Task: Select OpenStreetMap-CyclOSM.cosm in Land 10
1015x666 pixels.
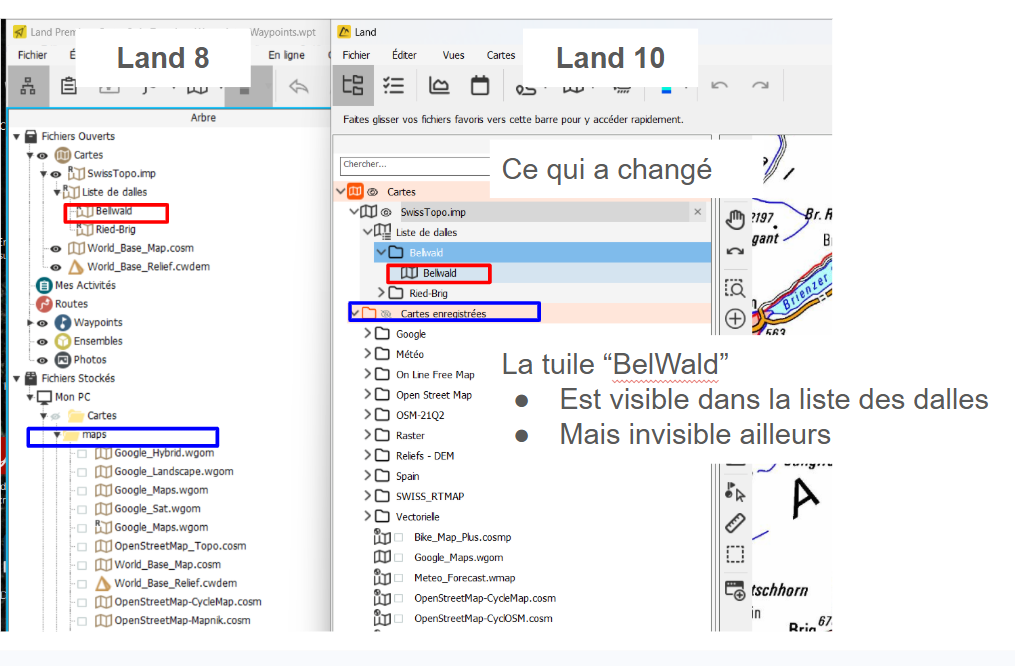Action: pos(483,619)
